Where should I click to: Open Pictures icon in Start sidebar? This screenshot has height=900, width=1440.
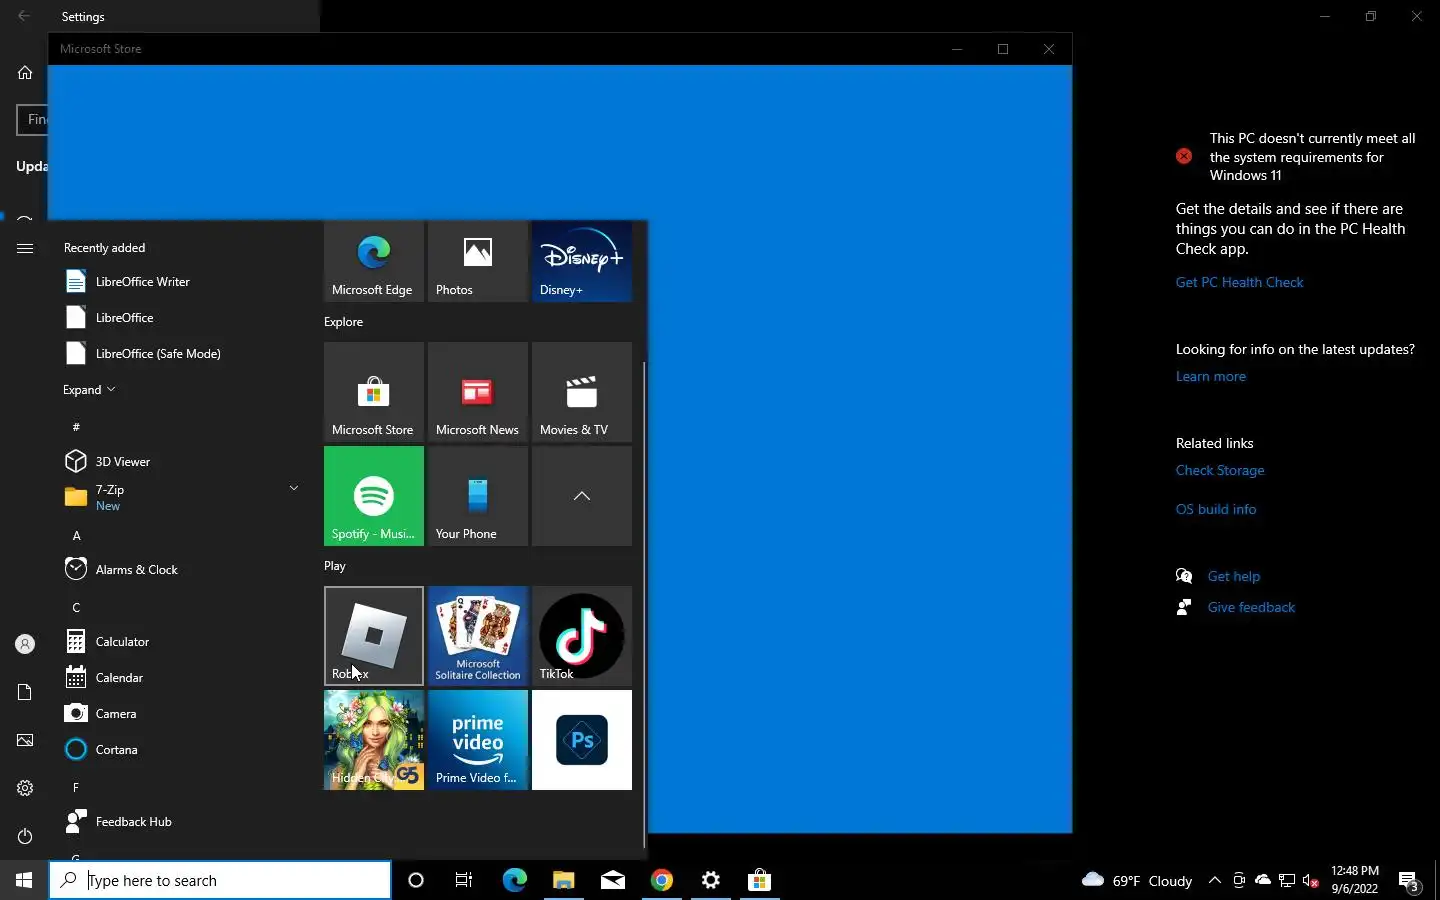25,740
